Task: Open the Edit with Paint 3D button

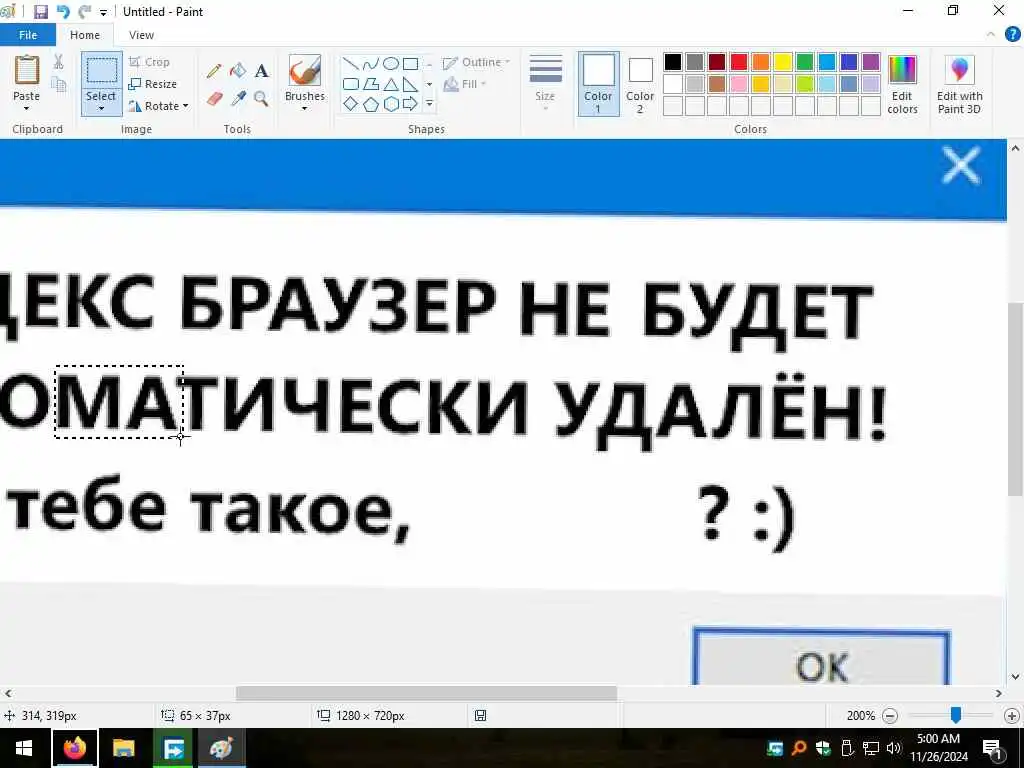Action: click(959, 85)
